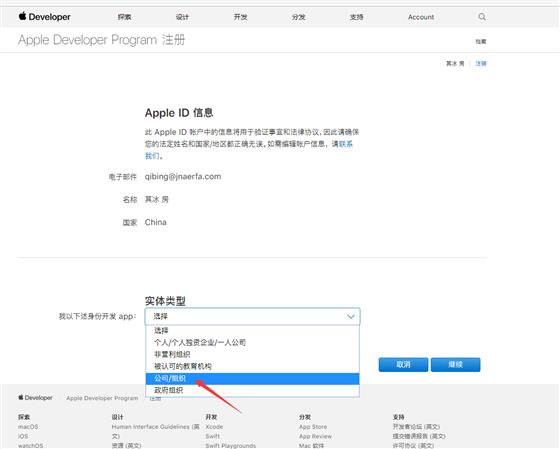
Task: Open 开发者论坛 footer link
Action: click(x=416, y=426)
